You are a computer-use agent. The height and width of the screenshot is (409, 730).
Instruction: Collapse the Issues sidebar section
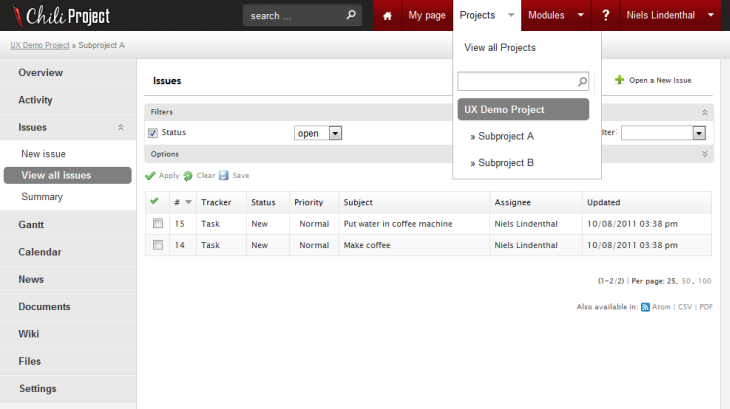[121, 128]
